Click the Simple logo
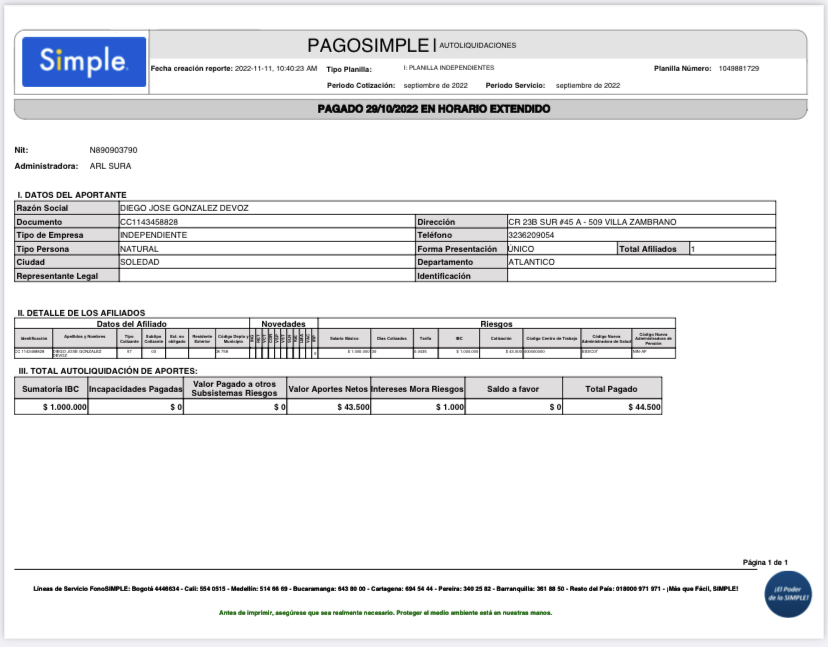The height and width of the screenshot is (647, 828). 84,62
